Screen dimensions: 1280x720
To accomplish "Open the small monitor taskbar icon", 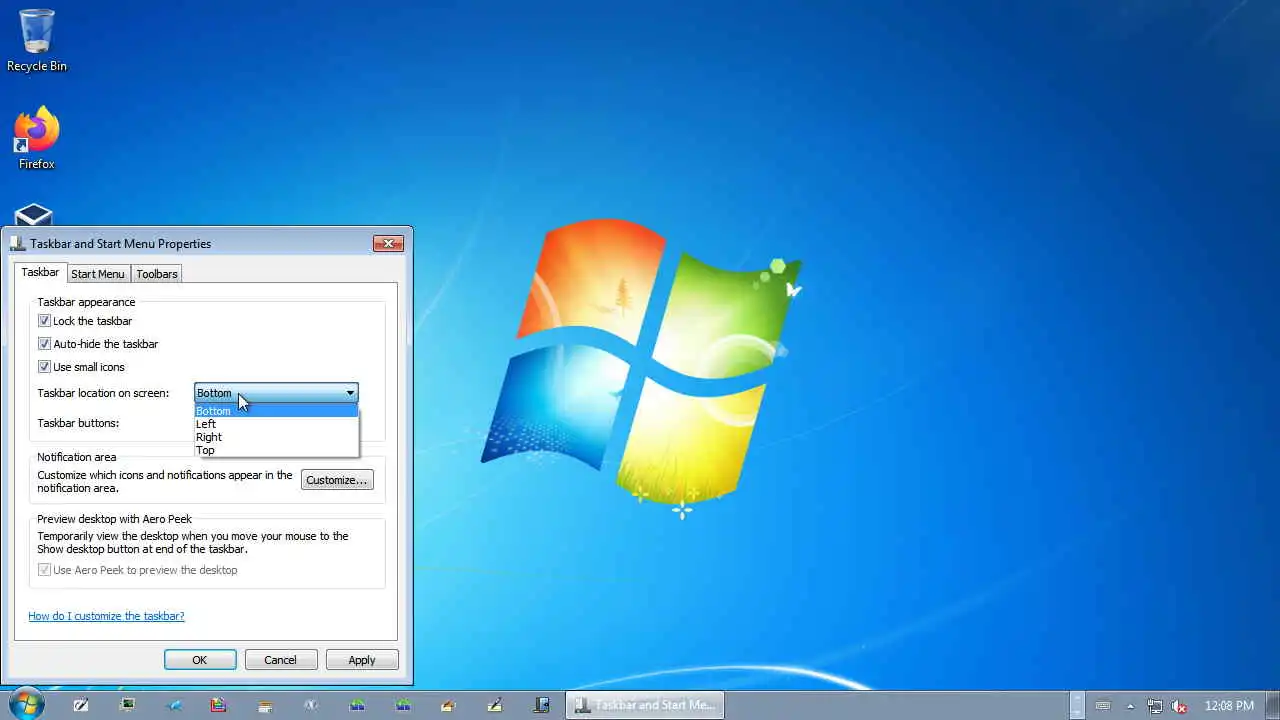I will tap(127, 705).
